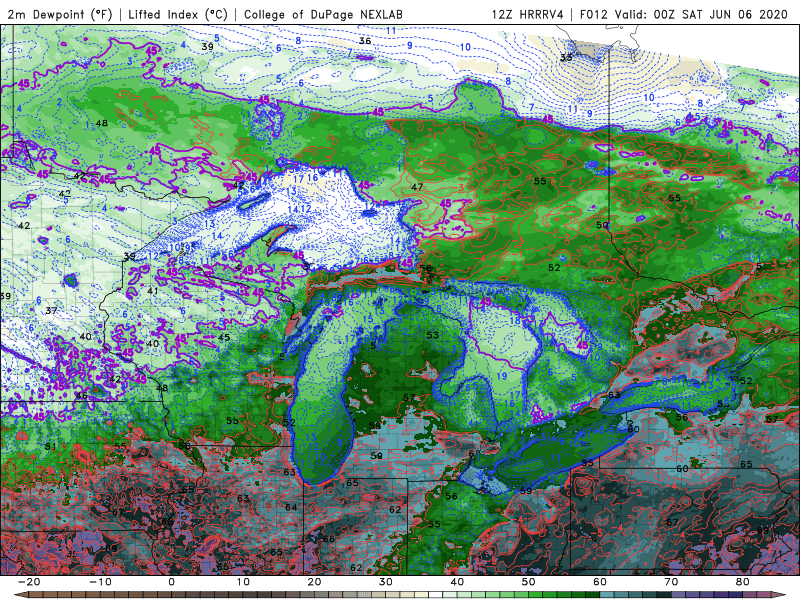The height and width of the screenshot is (600, 800).
Task: Click the right arrow end of color bar
Action: 780,595
